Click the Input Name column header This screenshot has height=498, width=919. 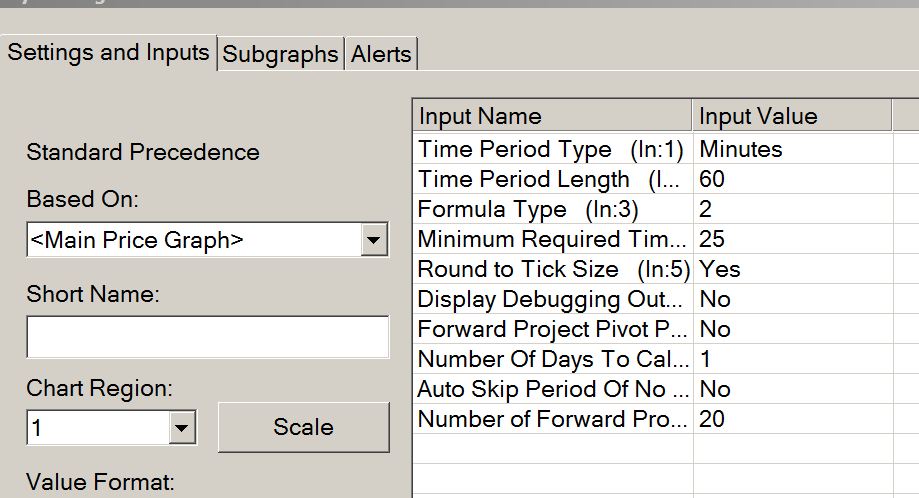point(551,116)
